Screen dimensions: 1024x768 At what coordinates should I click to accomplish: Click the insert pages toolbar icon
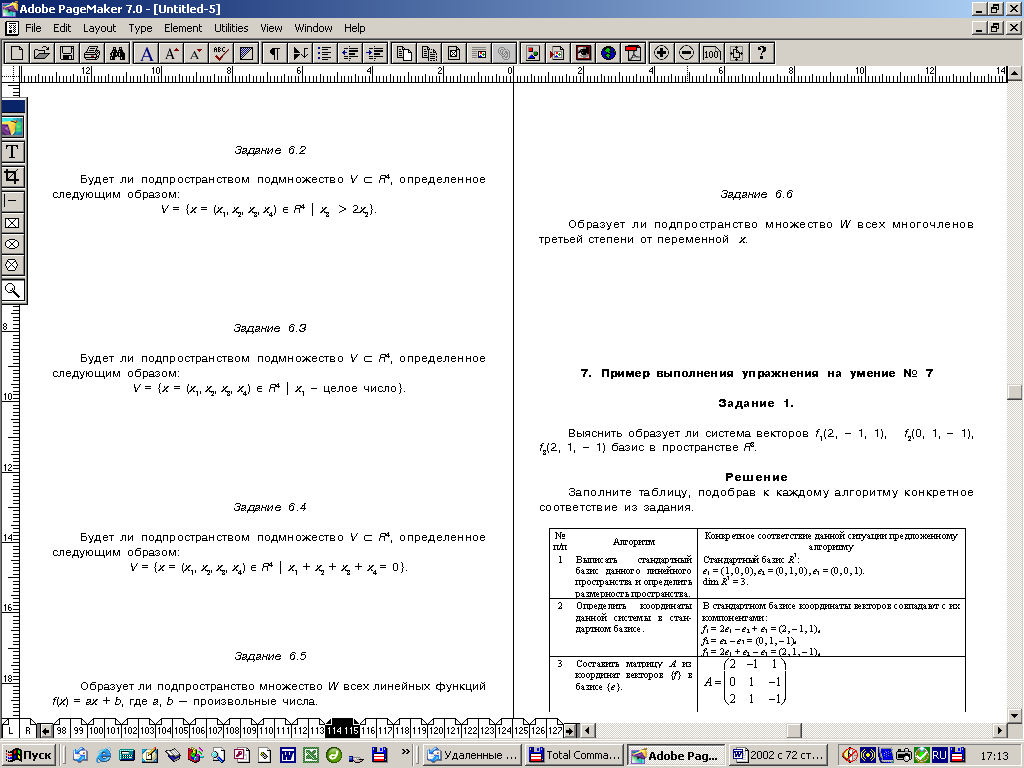[404, 53]
